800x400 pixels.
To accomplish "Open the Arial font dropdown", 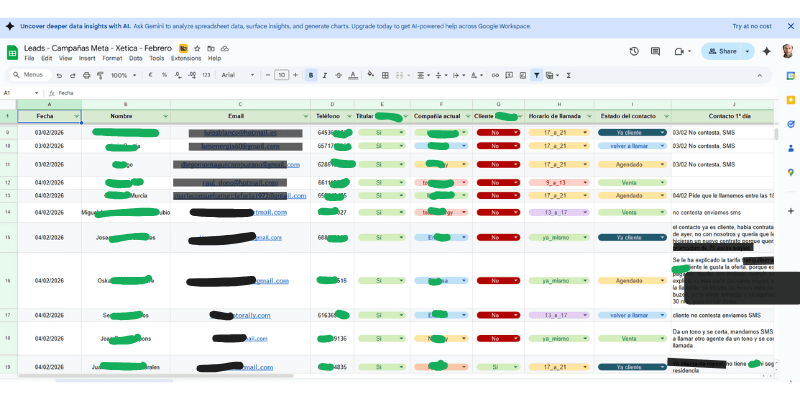I will point(238,76).
